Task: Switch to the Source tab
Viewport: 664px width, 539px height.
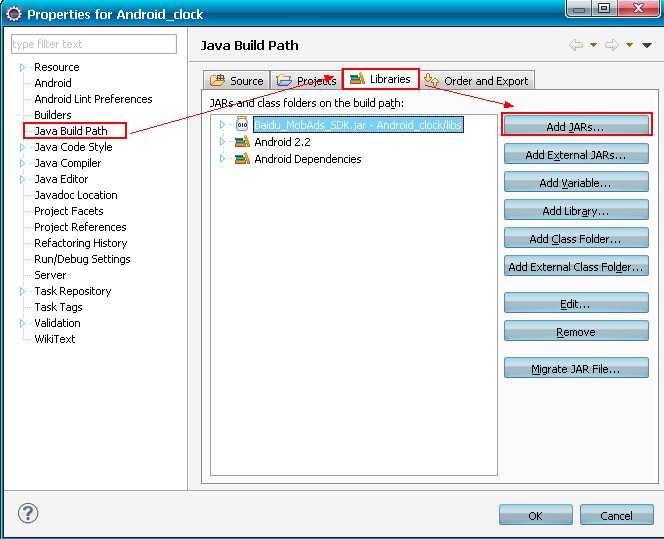Action: 236,80
